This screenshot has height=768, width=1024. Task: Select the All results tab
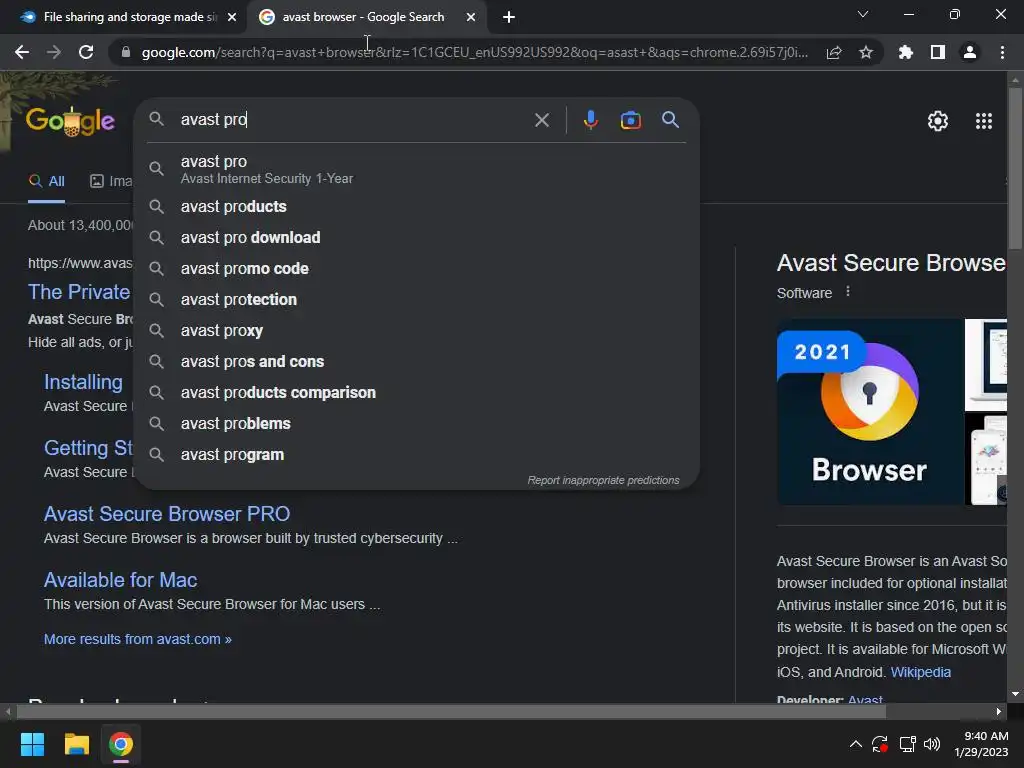tap(46, 181)
